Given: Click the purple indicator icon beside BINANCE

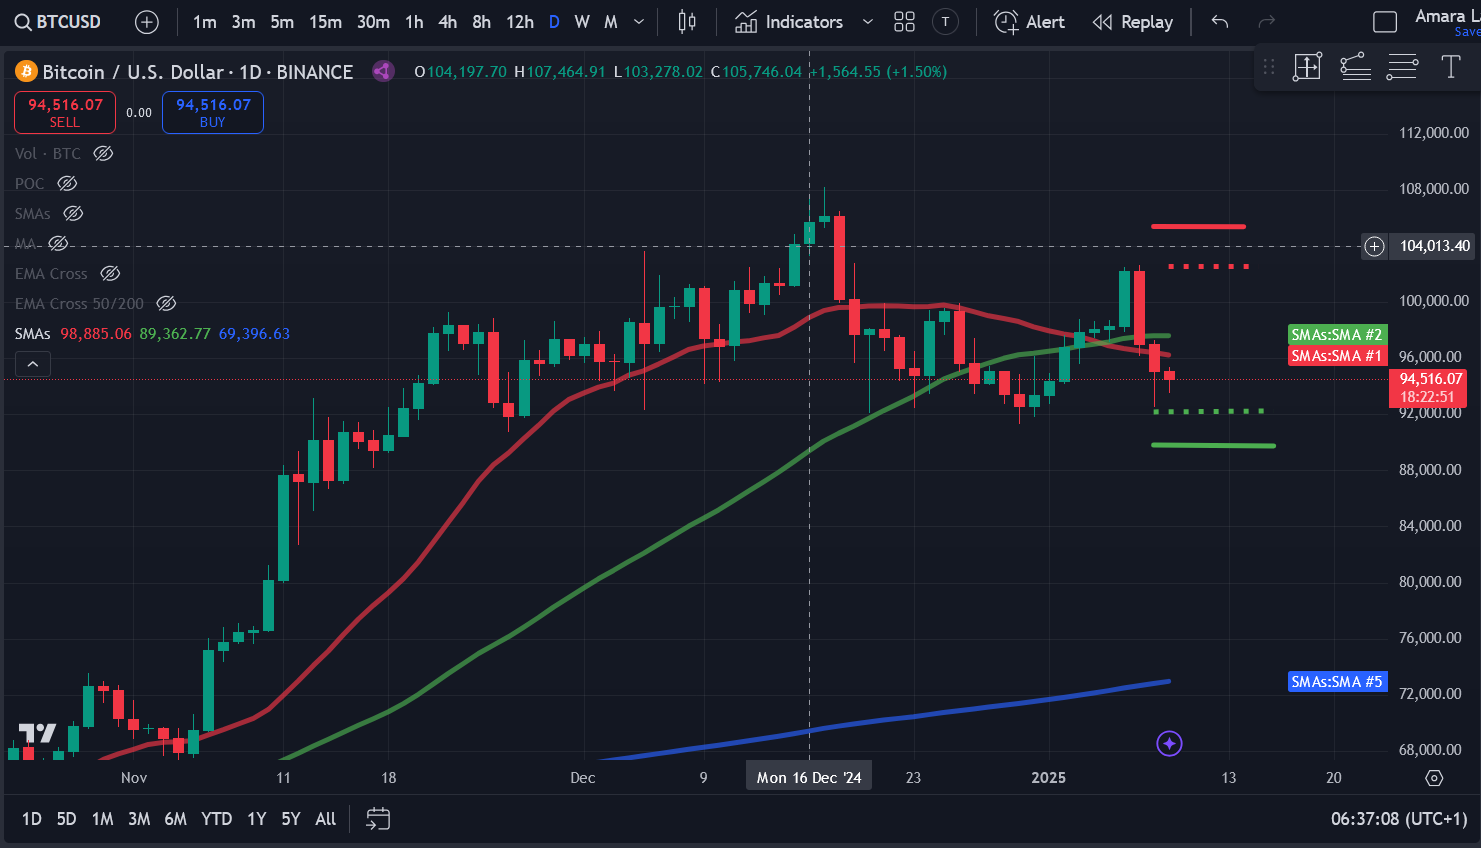Looking at the screenshot, I should point(382,71).
